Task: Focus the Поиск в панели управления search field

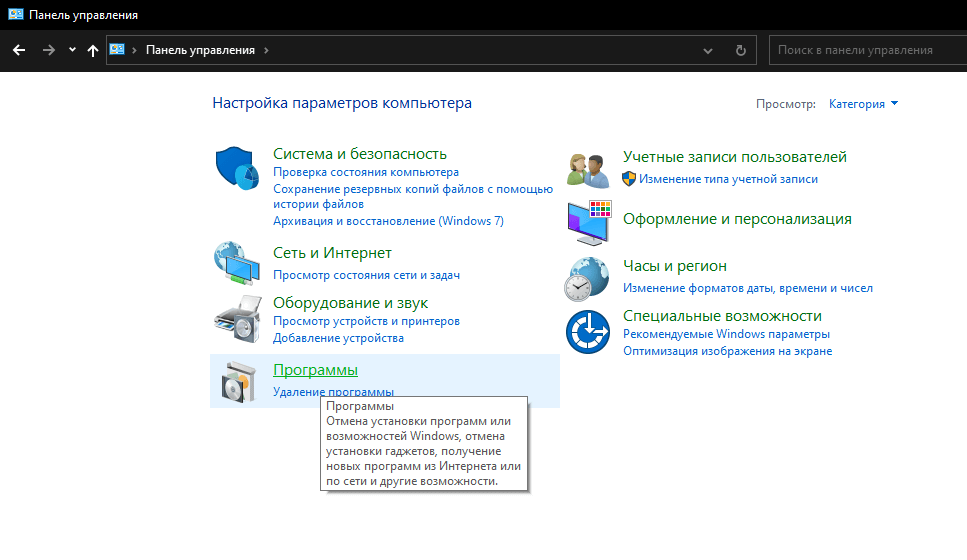Action: tap(867, 50)
